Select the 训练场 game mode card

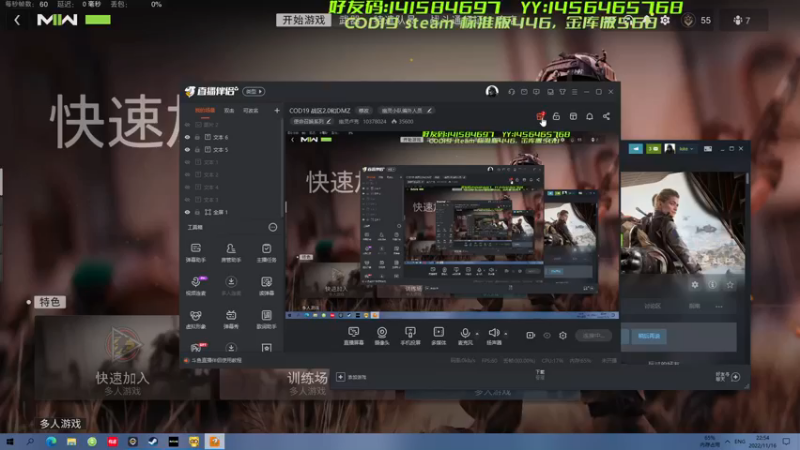307,383
